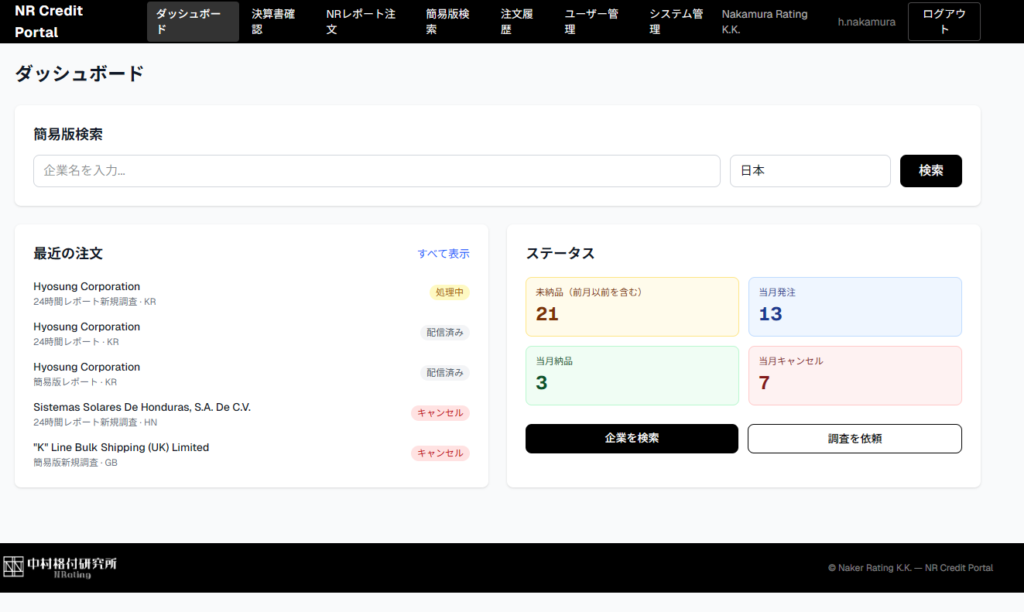Screen dimensions: 1024x612
Task: Click the Nakamura Rating logo in footer
Action: [x=61, y=567]
